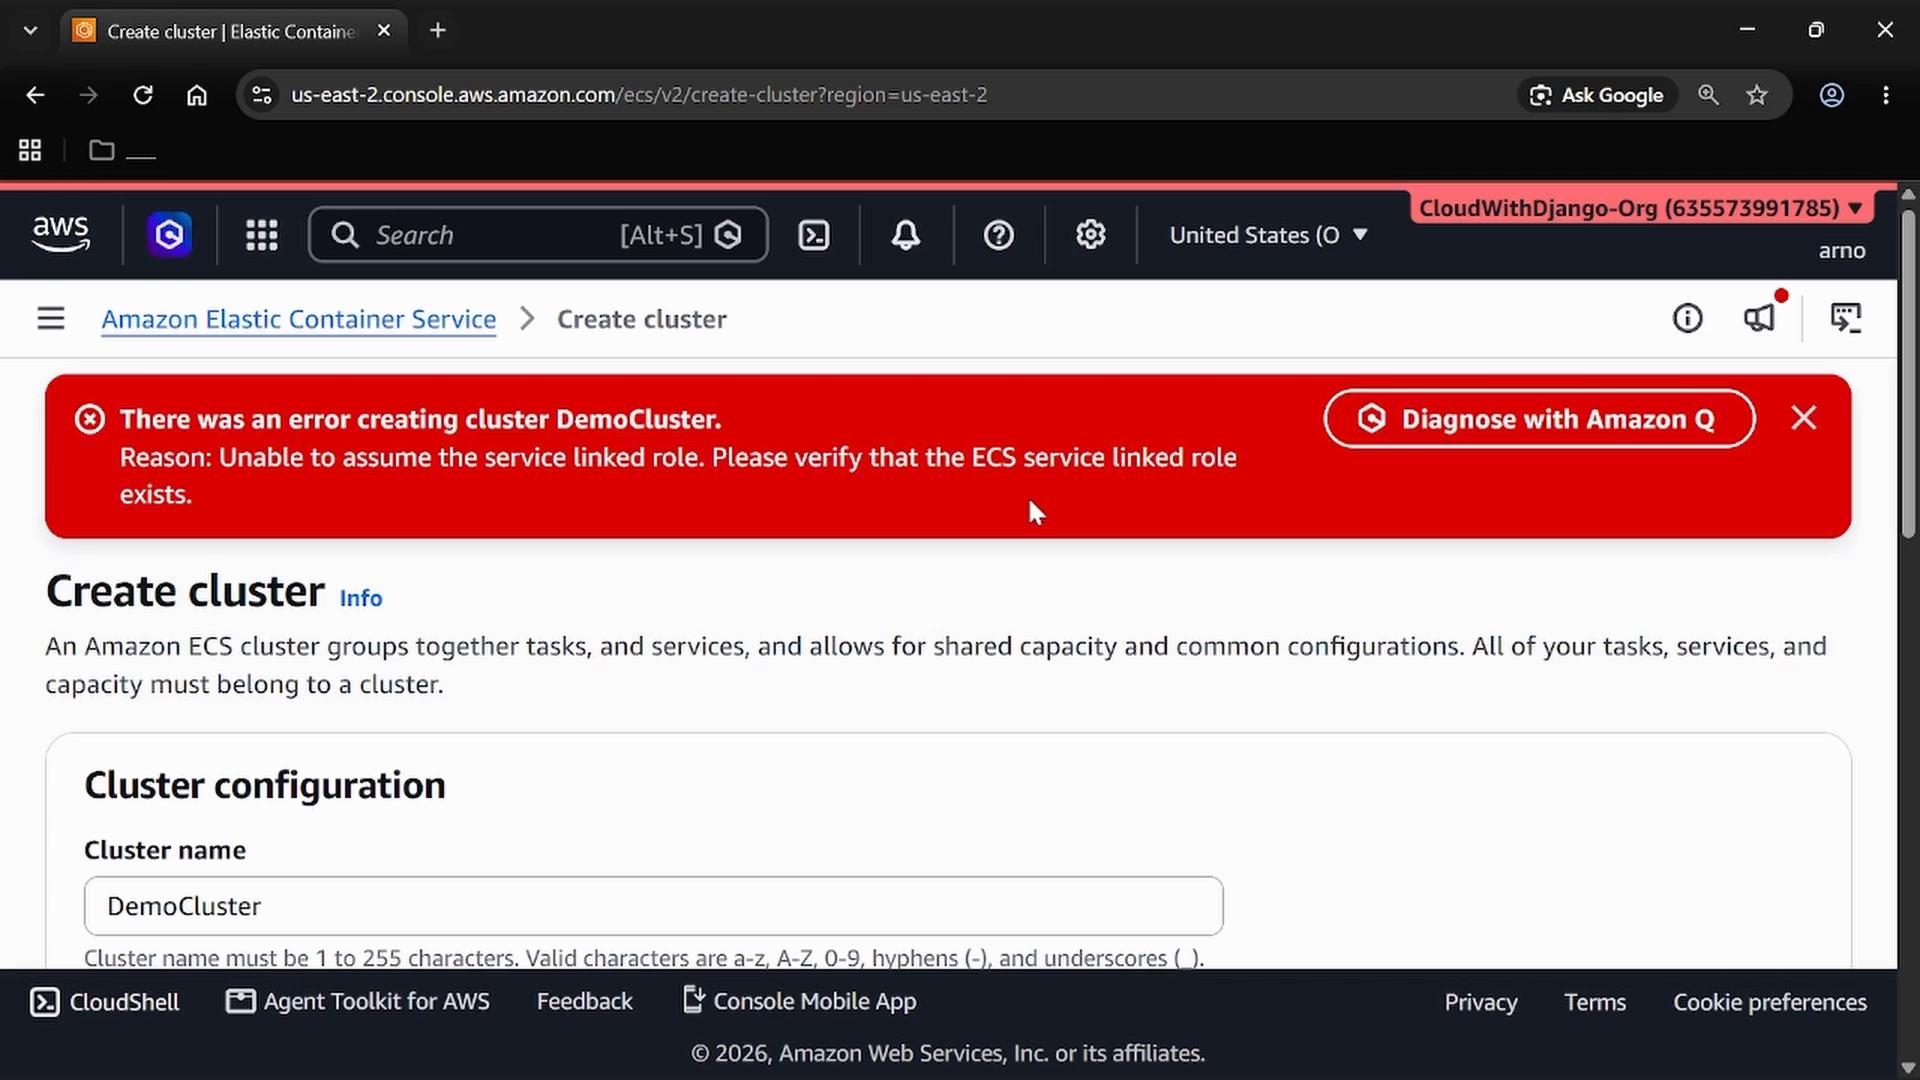
Task: View site information icon in address bar
Action: [x=261, y=95]
